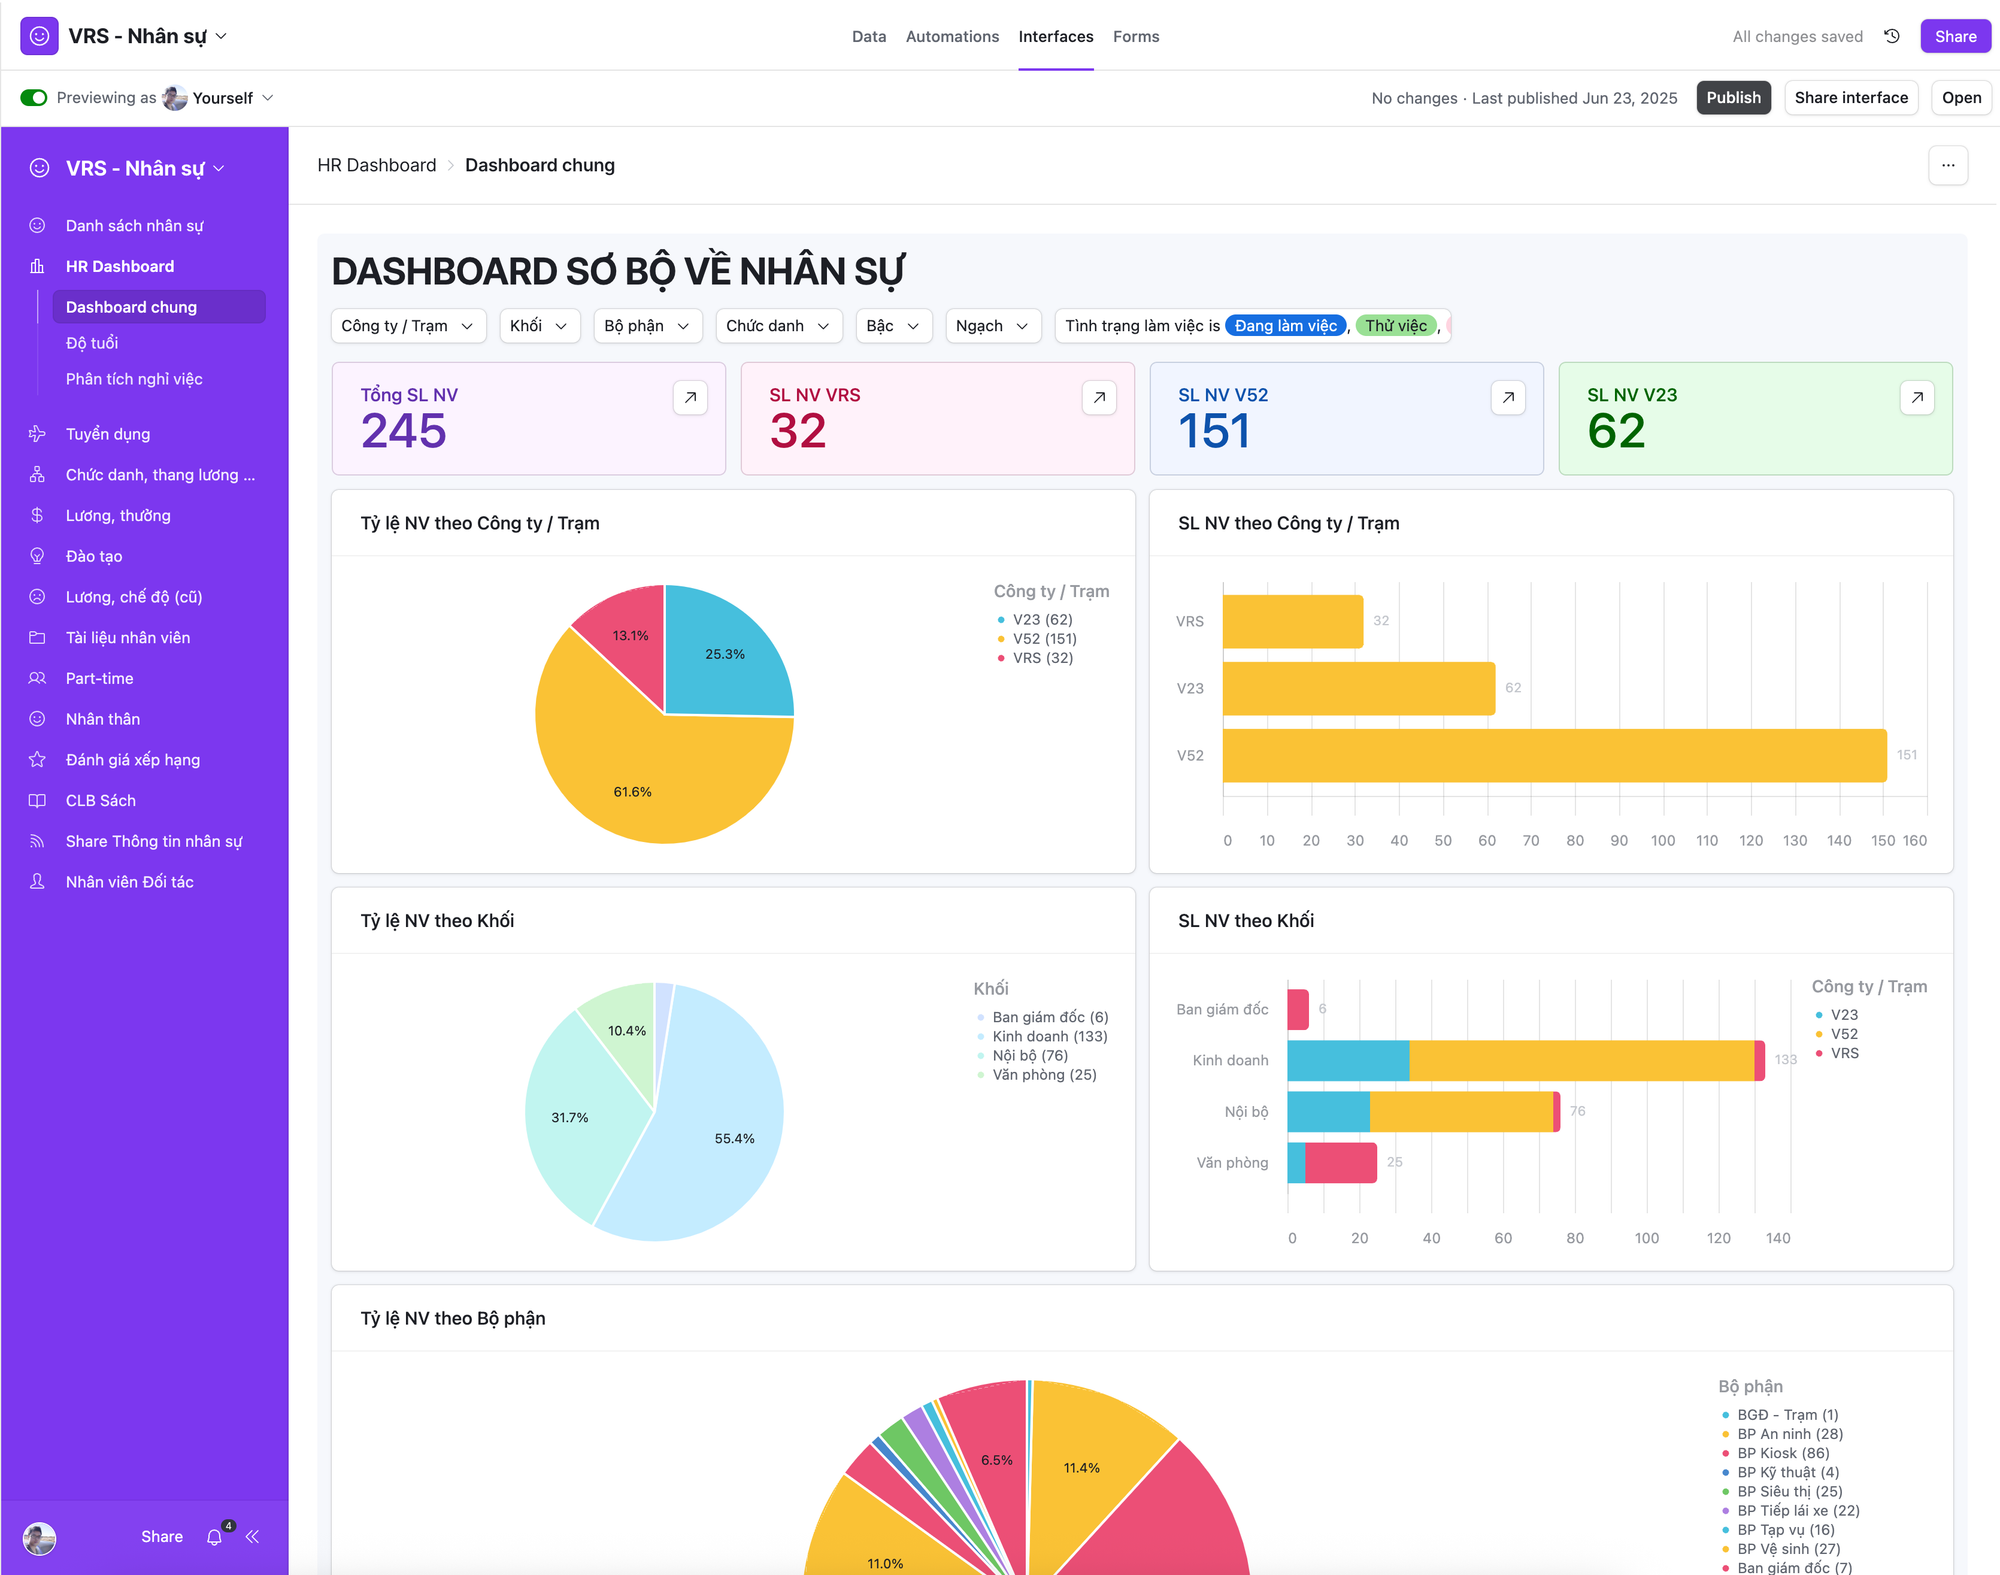Screen dimensions: 2000x1575
Task: Click the Thử việc filter tag
Action: (x=1396, y=326)
